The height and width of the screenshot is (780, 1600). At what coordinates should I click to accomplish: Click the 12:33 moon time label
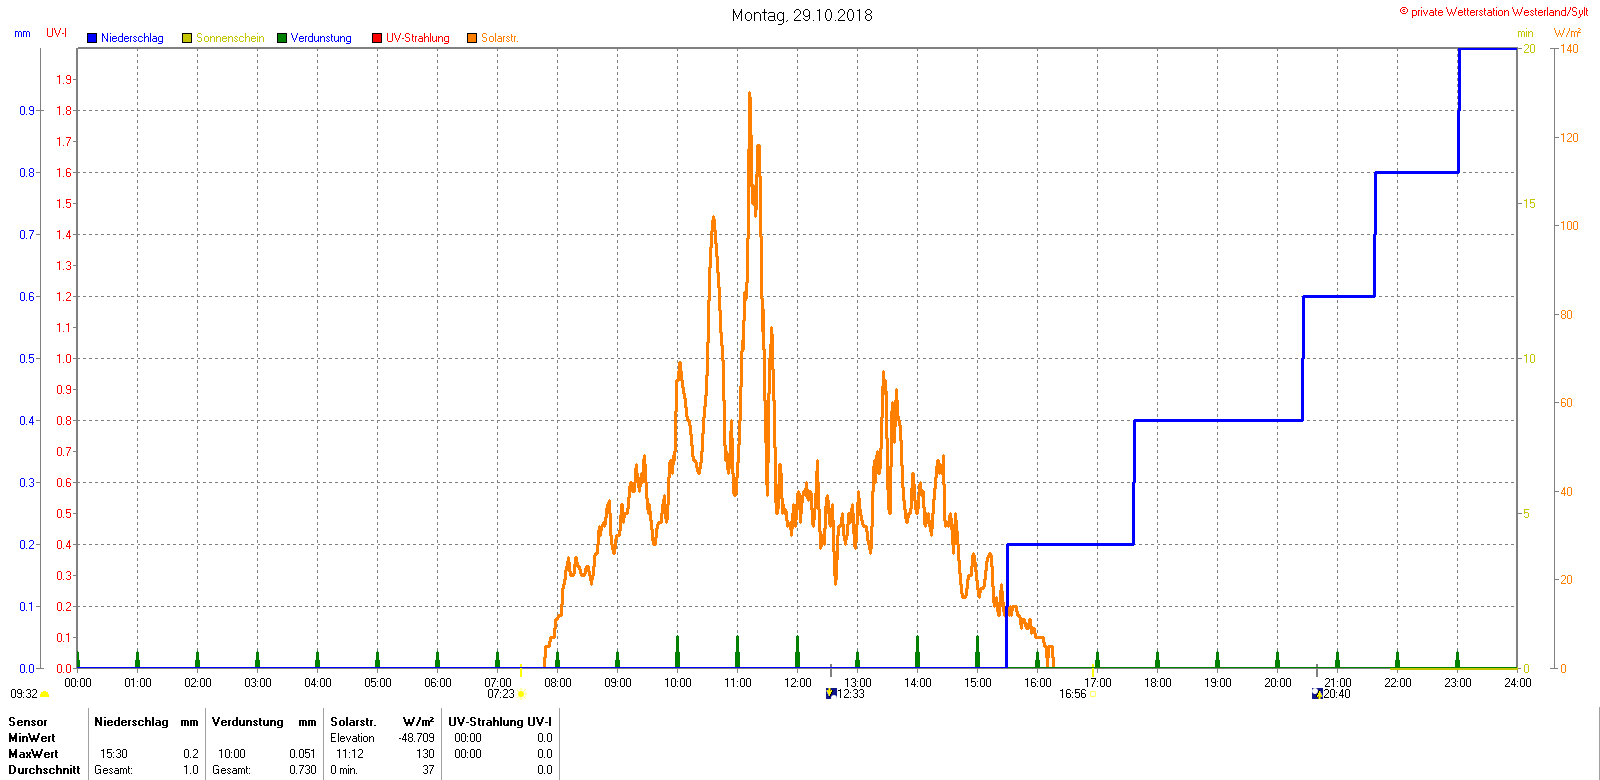pos(851,694)
